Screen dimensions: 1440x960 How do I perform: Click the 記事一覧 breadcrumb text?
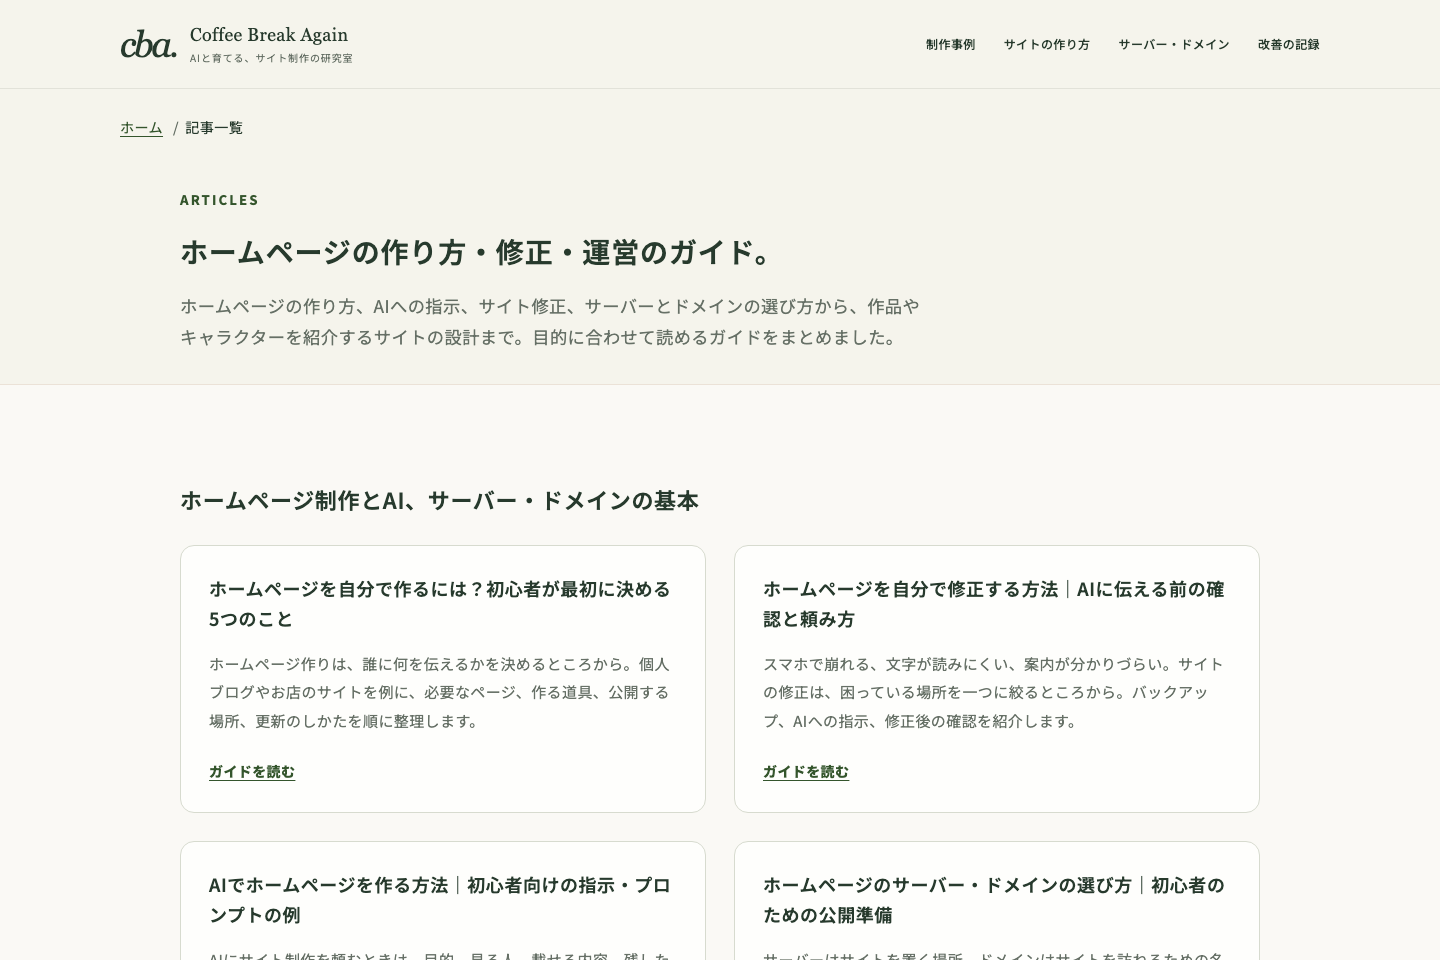coord(214,128)
